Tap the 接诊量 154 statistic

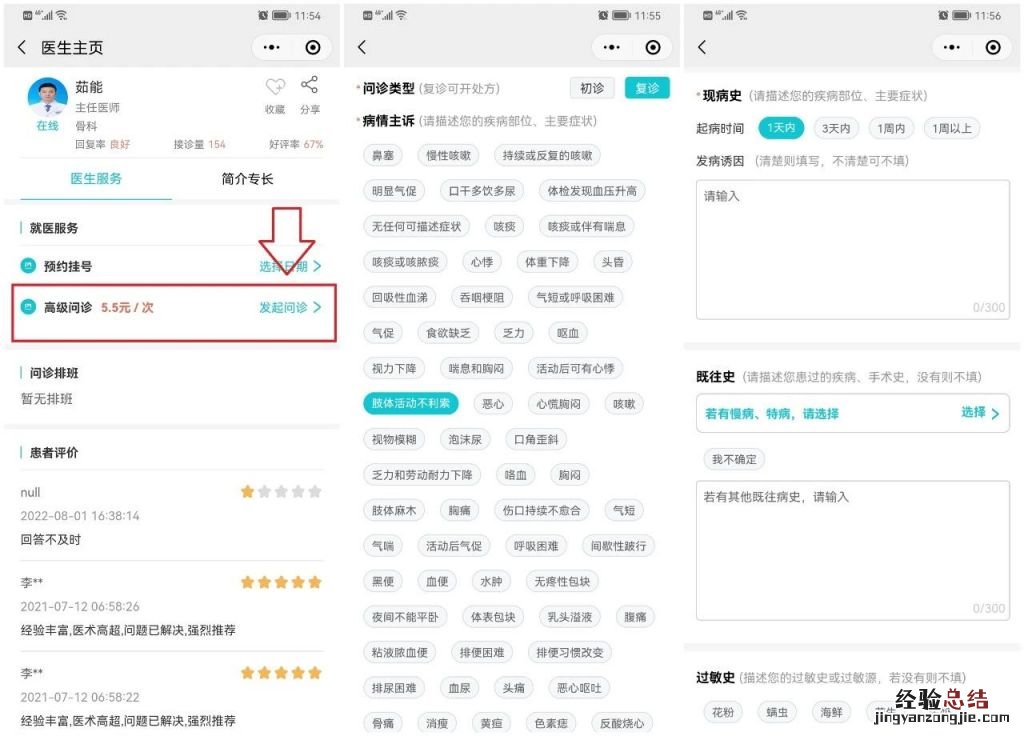(x=199, y=144)
